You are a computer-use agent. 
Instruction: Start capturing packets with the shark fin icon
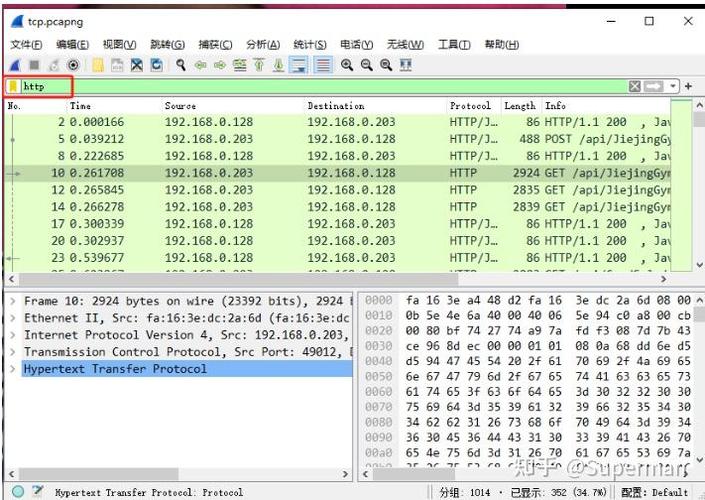(x=15, y=65)
